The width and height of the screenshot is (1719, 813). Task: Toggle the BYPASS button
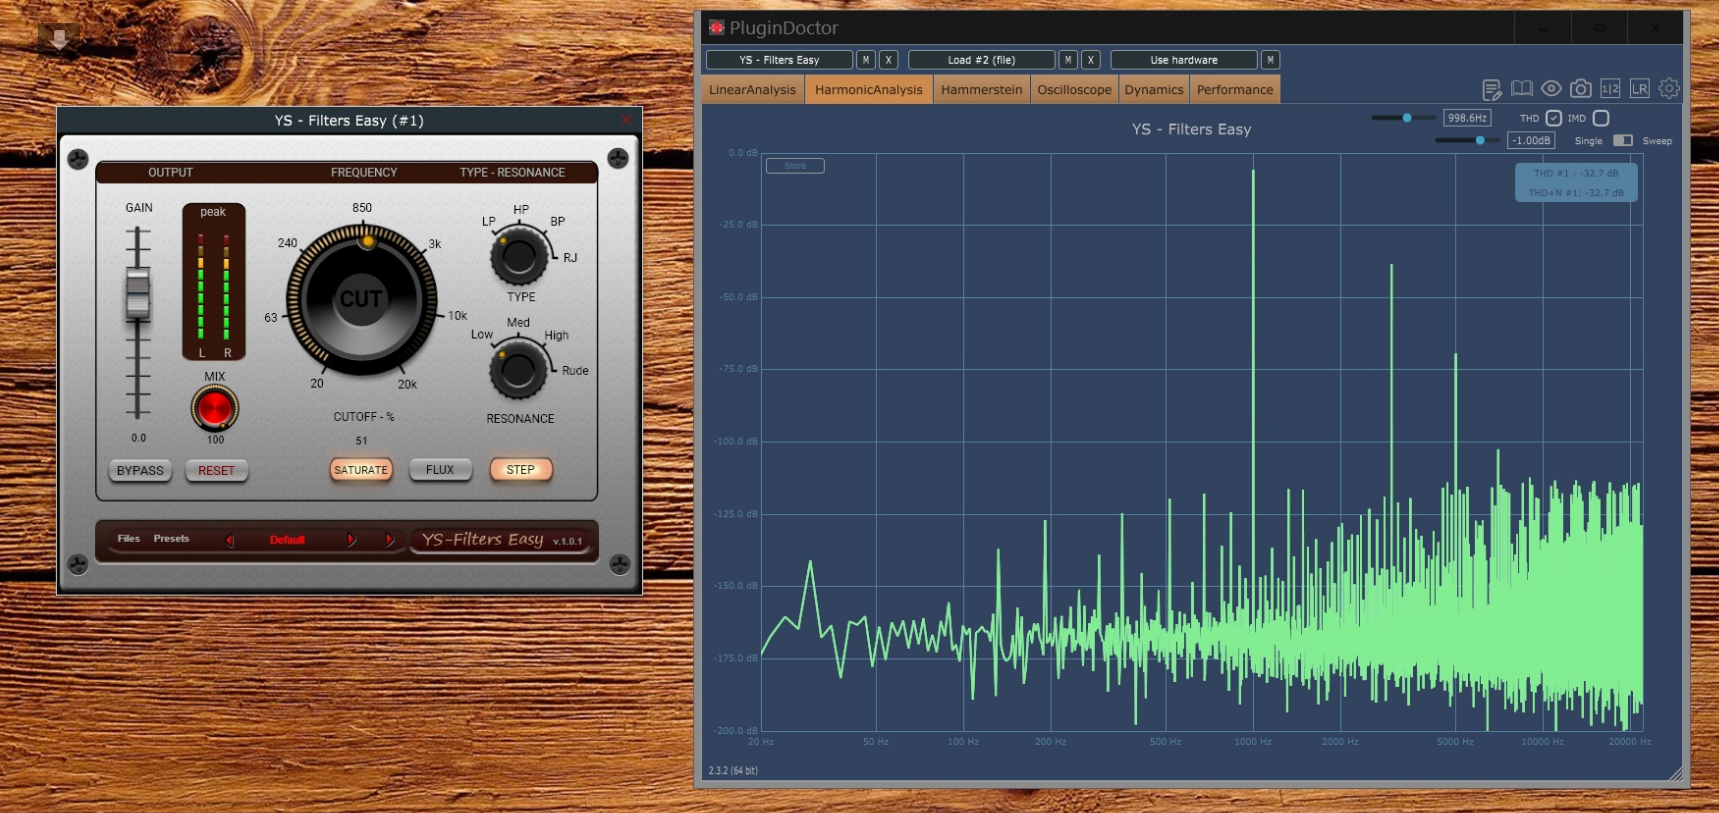pyautogui.click(x=140, y=471)
